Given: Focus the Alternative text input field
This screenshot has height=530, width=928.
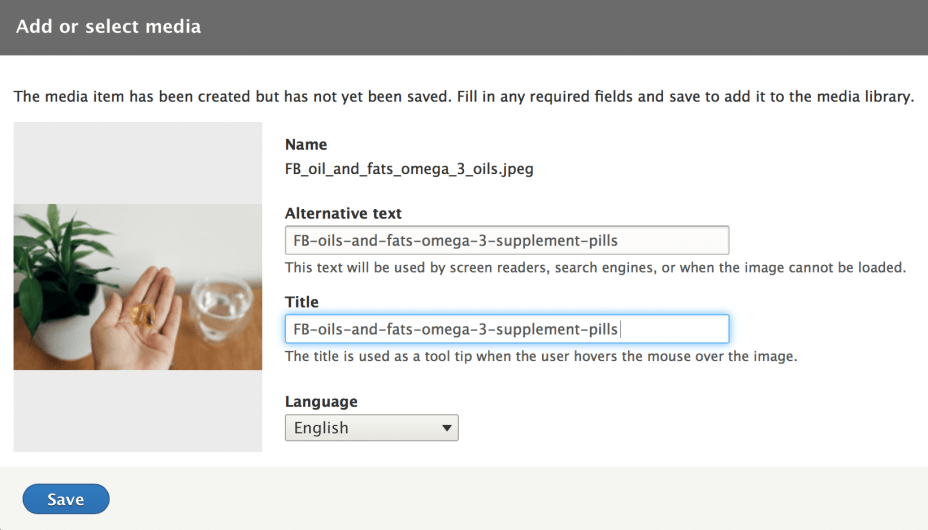Looking at the screenshot, I should coord(507,240).
